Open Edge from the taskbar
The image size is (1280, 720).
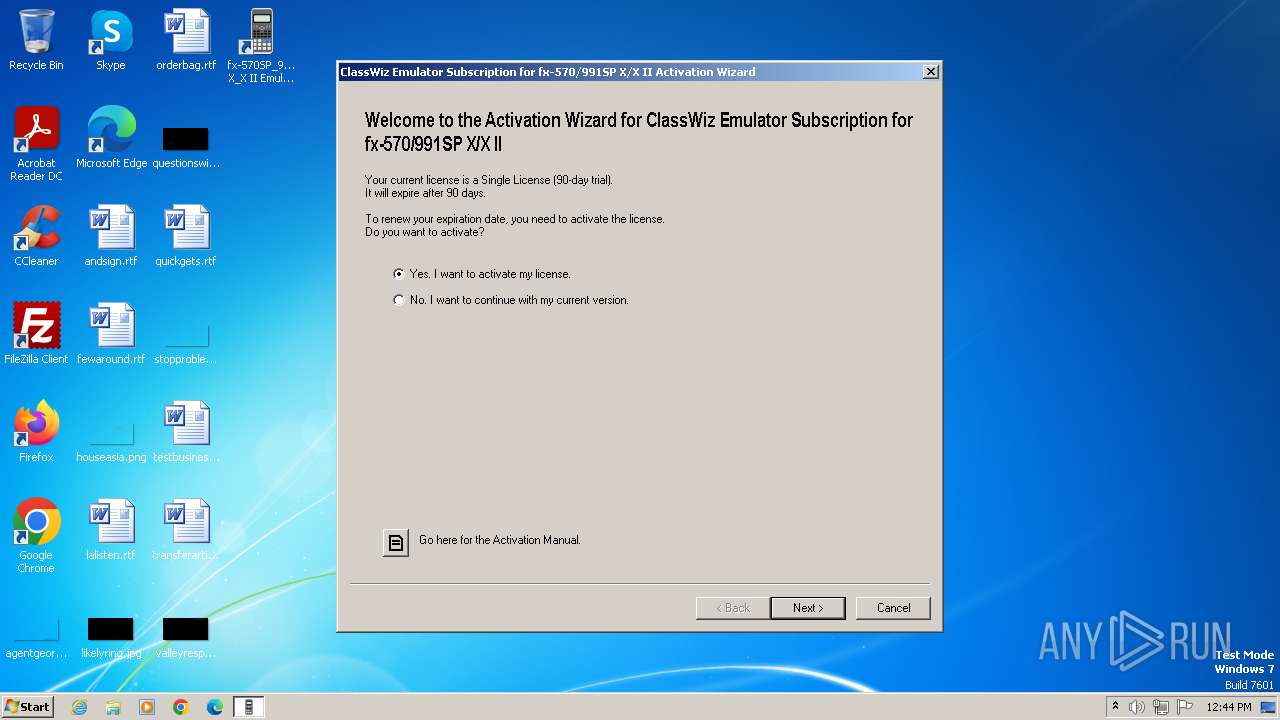point(215,707)
